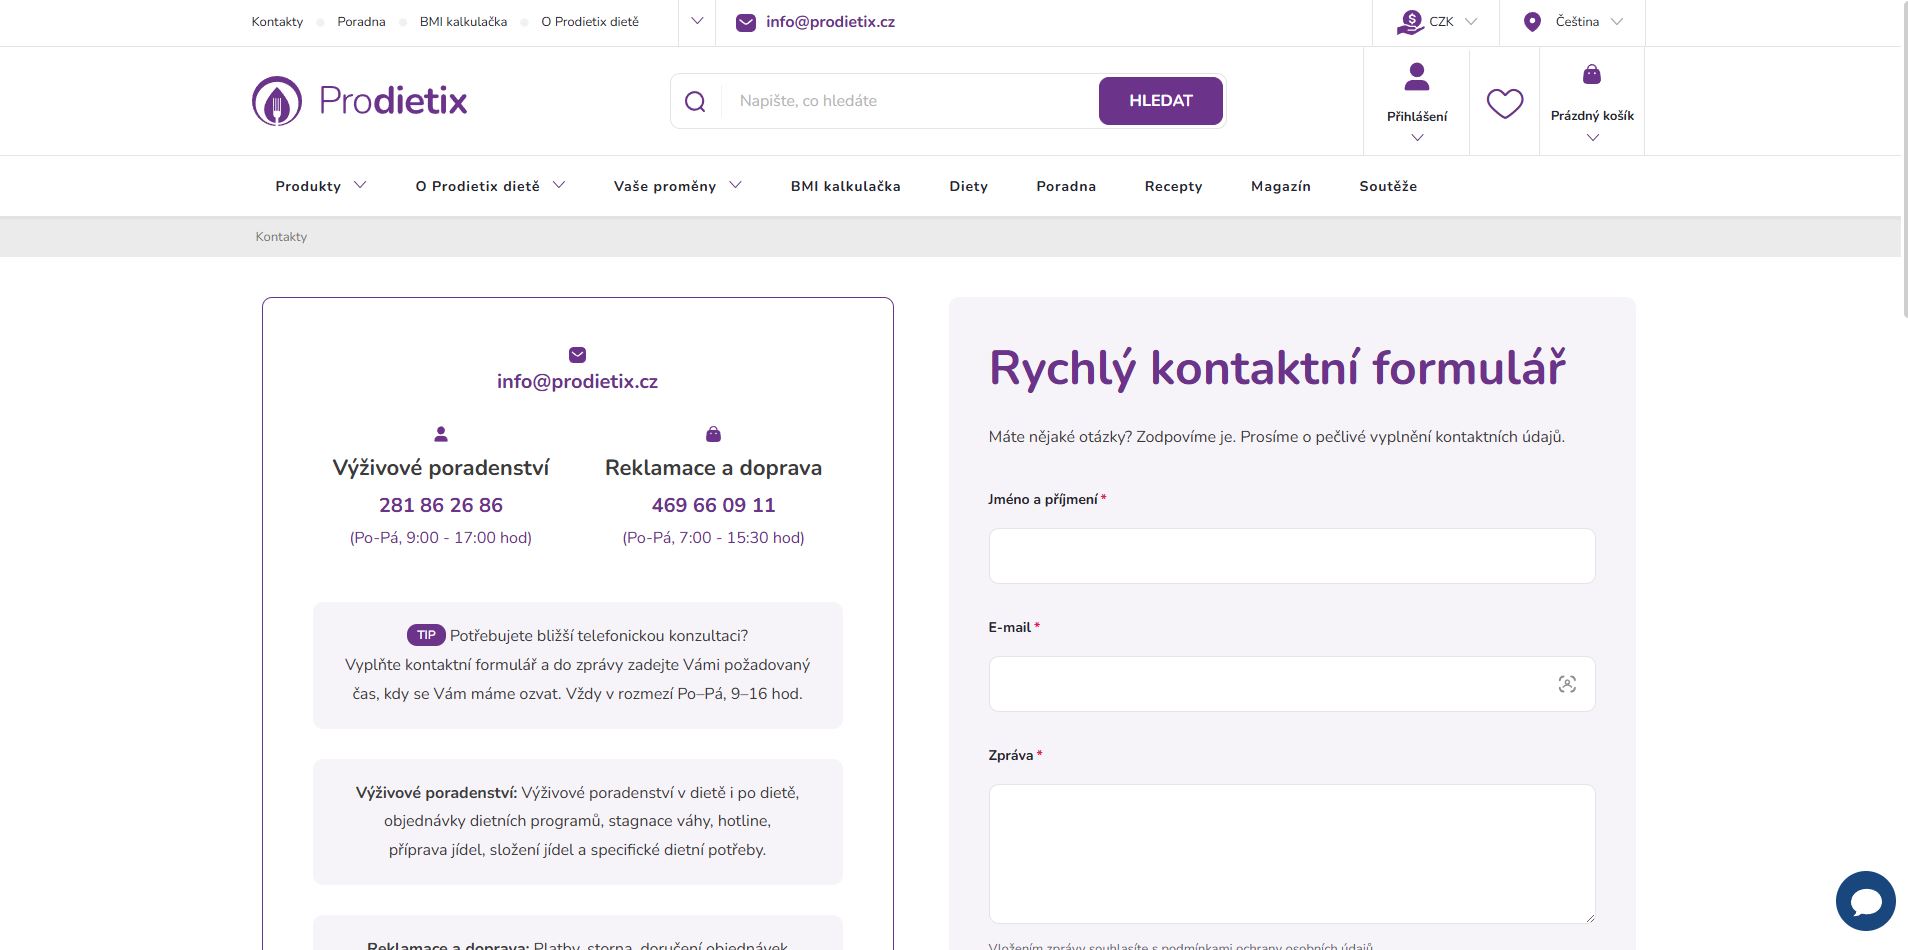Click Poradna link in top bar
Screen dimensions: 1908x950
[x=361, y=22]
